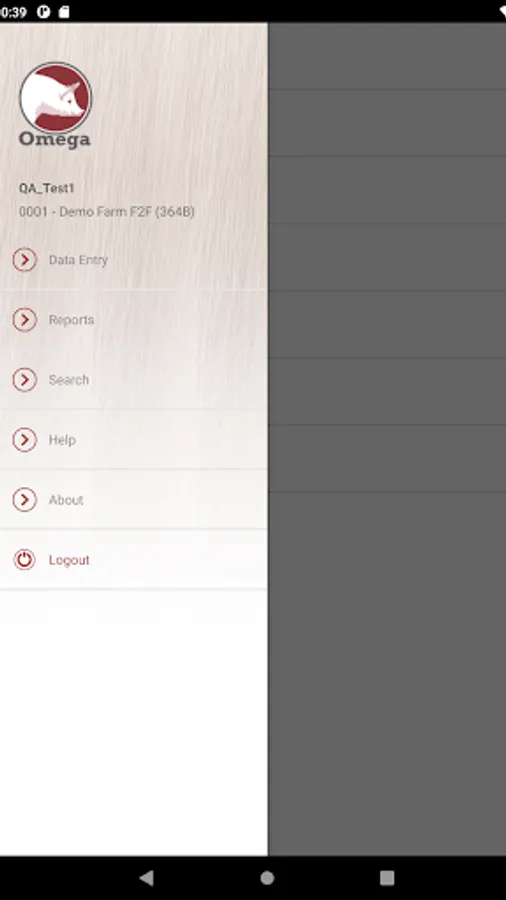Screen dimensions: 506x900
Task: Click the chevron icon beside Search
Action: pyautogui.click(x=25, y=379)
